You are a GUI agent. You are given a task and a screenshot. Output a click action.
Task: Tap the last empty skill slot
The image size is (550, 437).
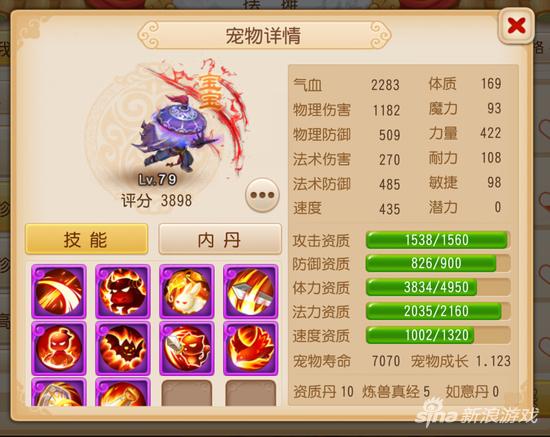point(250,393)
